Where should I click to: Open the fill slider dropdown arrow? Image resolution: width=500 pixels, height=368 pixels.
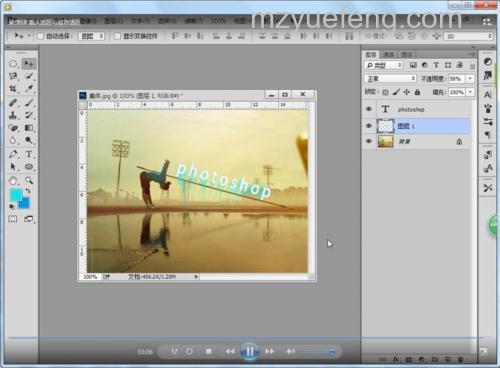pyautogui.click(x=470, y=92)
